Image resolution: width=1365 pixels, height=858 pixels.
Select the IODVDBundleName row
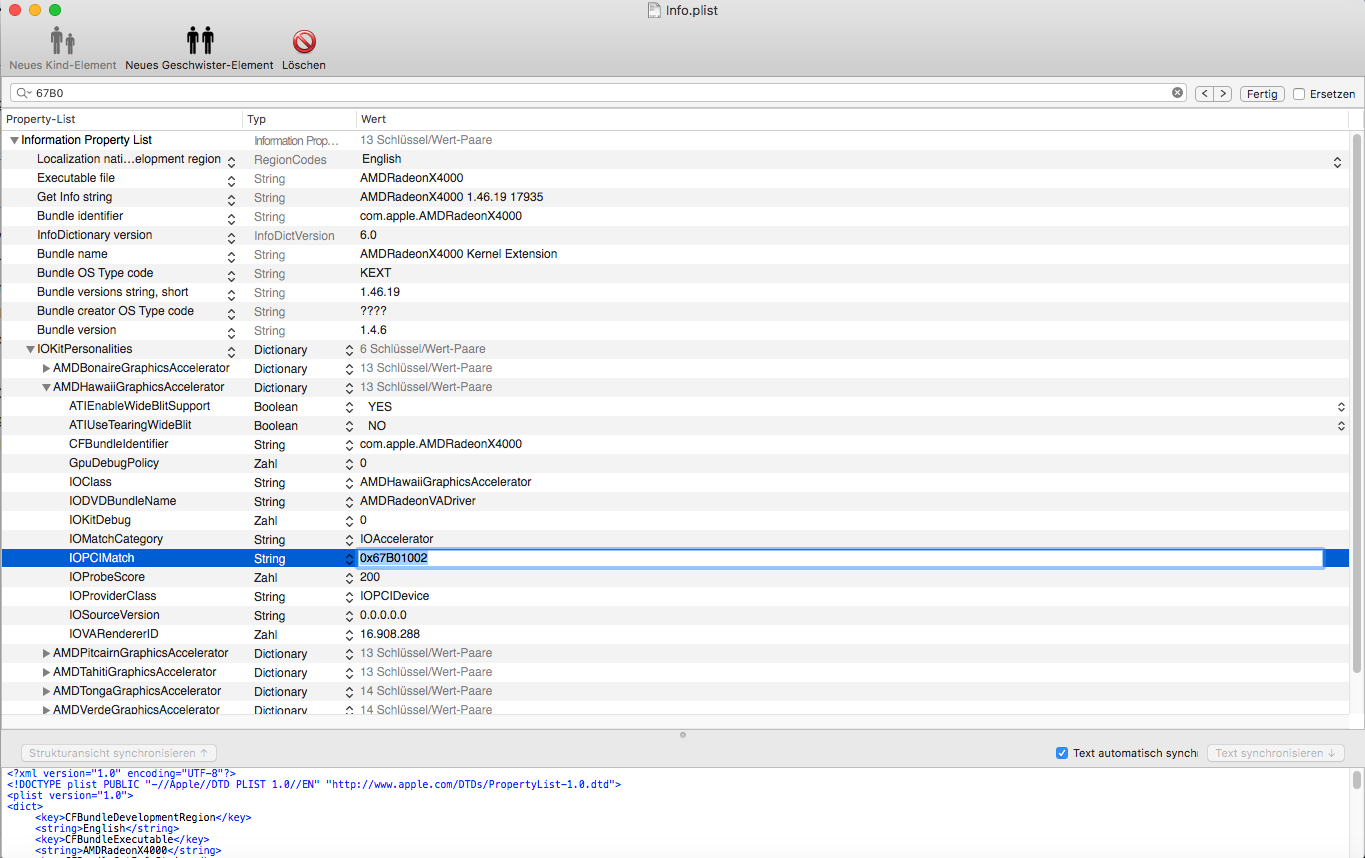675,502
